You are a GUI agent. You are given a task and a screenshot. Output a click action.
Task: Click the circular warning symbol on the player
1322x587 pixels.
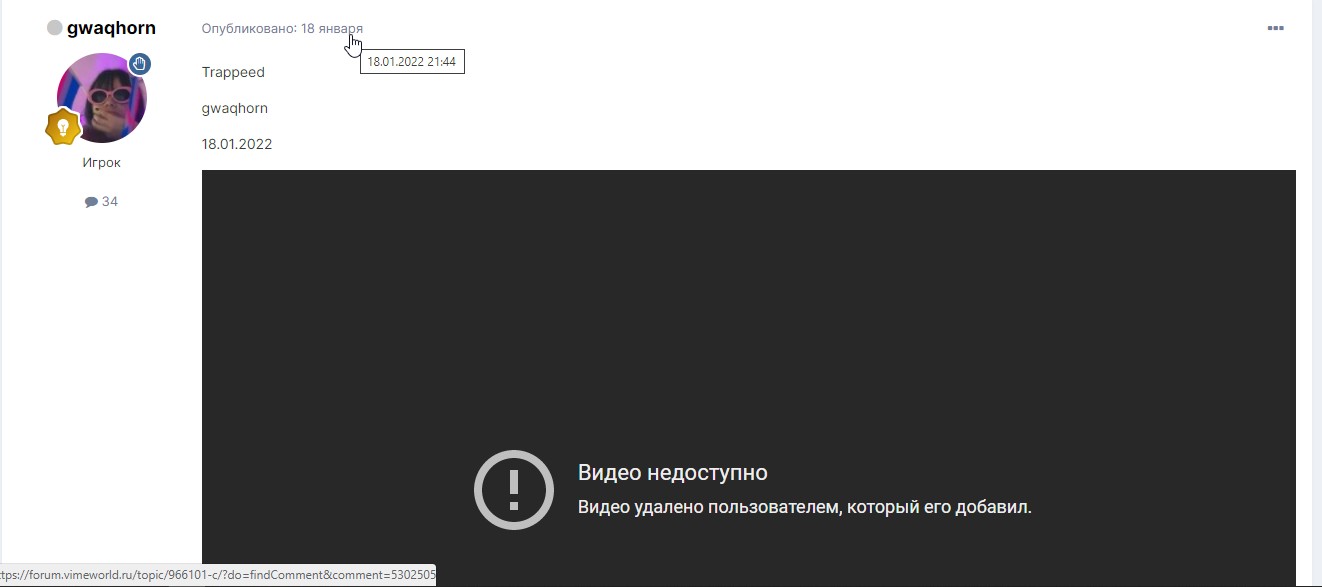point(513,489)
